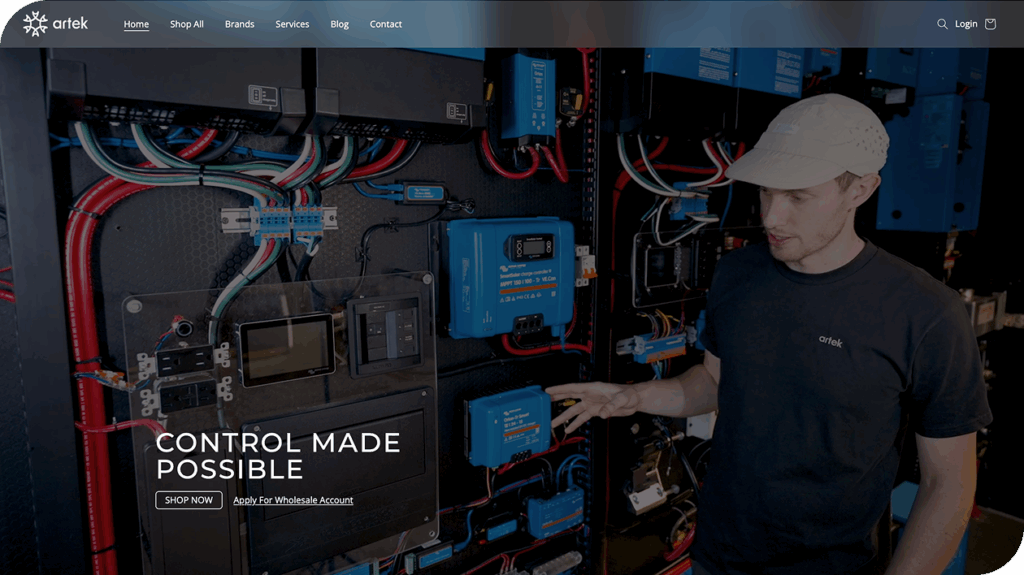This screenshot has height=575, width=1024.
Task: Click the large blue charge controller unit
Action: tap(512, 277)
